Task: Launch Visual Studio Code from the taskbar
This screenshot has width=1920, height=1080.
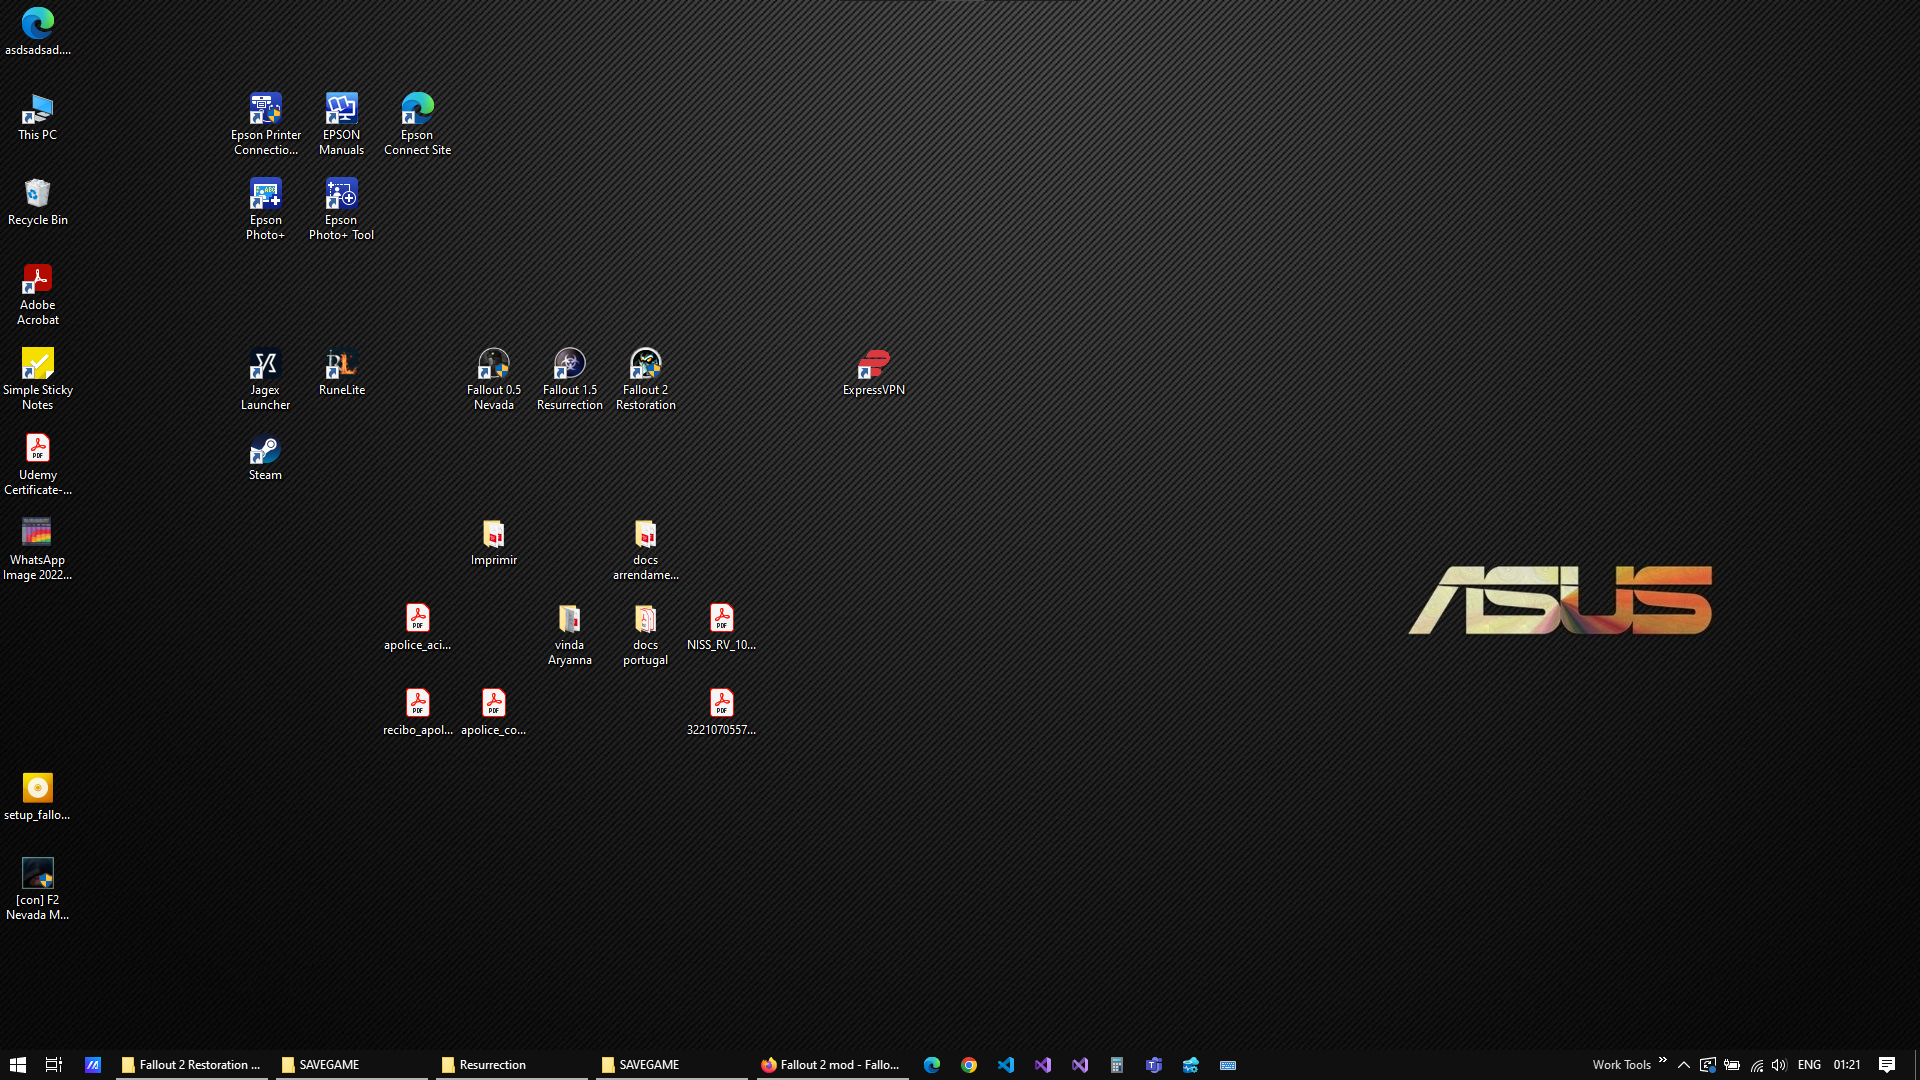Action: (1006, 1065)
